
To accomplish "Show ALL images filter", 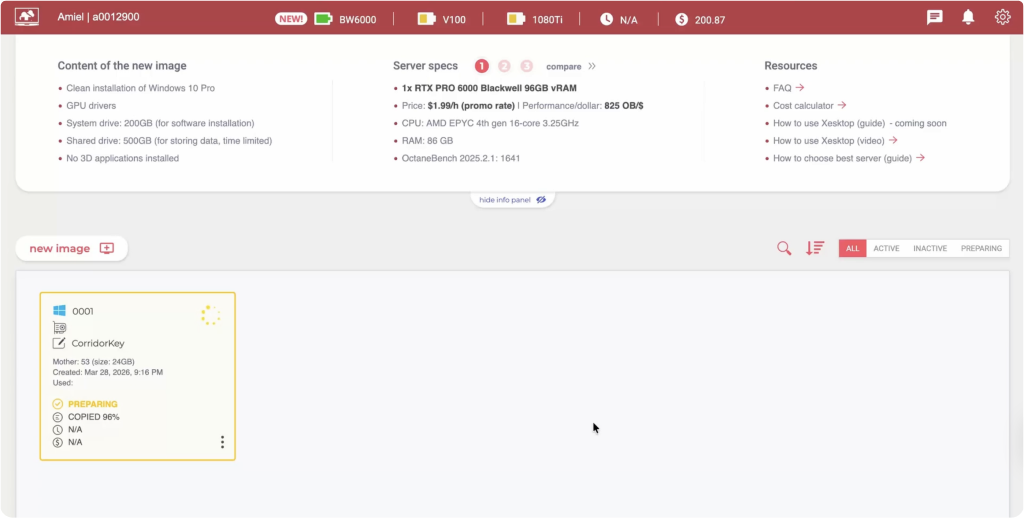I will tap(853, 248).
